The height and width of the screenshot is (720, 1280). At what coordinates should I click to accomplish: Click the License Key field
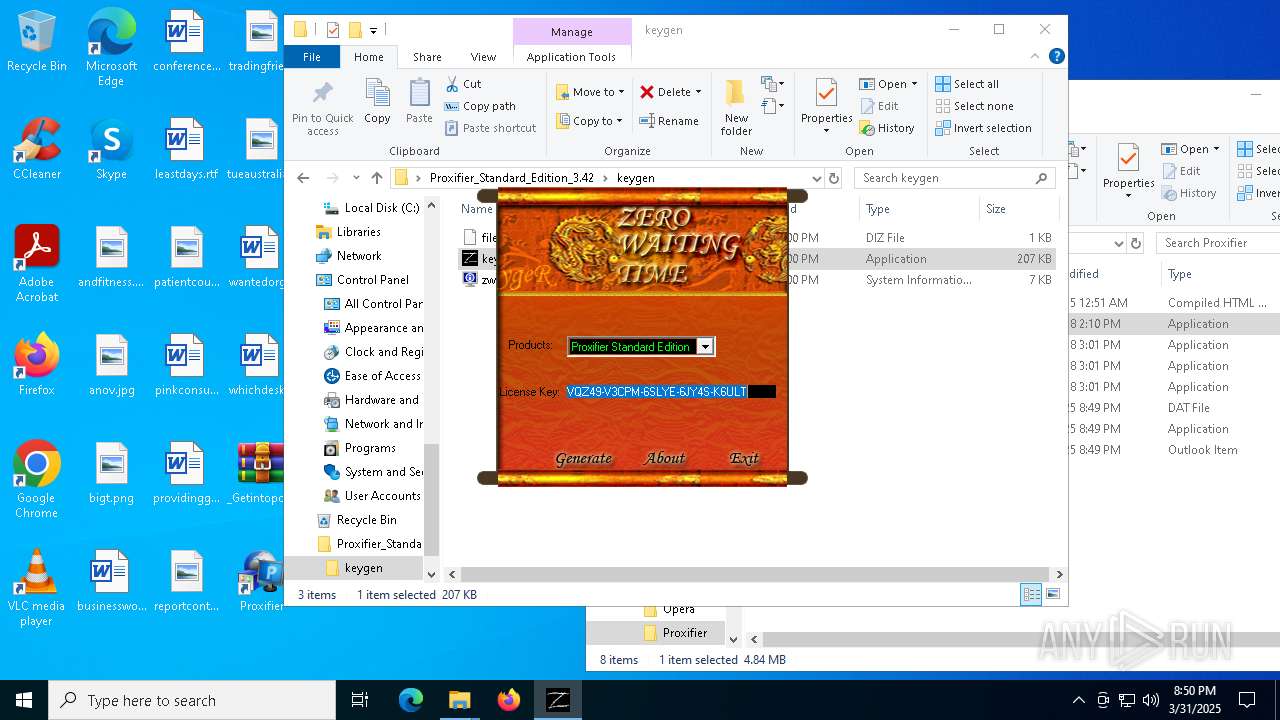[671, 392]
